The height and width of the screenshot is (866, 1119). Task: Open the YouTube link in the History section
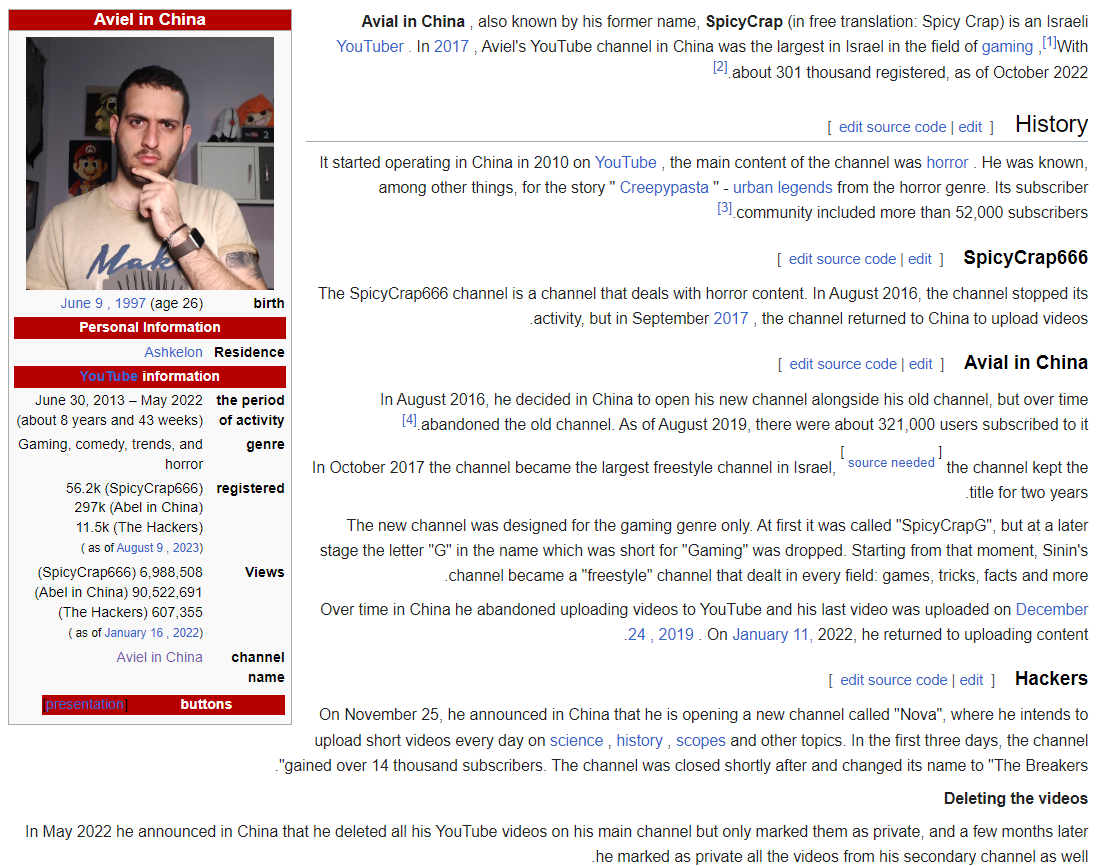pyautogui.click(x=625, y=163)
